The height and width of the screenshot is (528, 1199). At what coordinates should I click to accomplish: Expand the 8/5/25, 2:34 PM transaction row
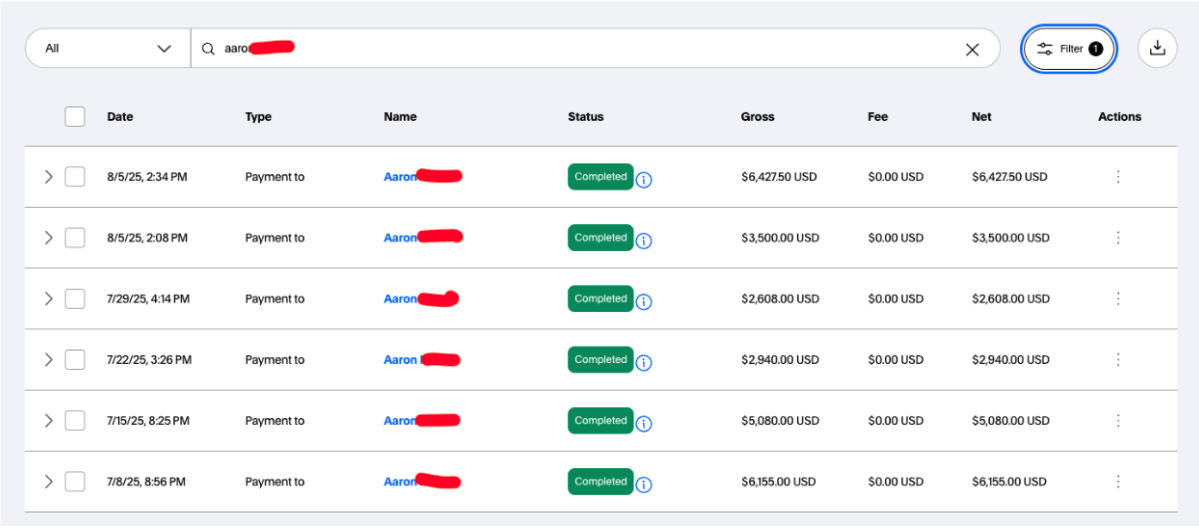click(48, 177)
